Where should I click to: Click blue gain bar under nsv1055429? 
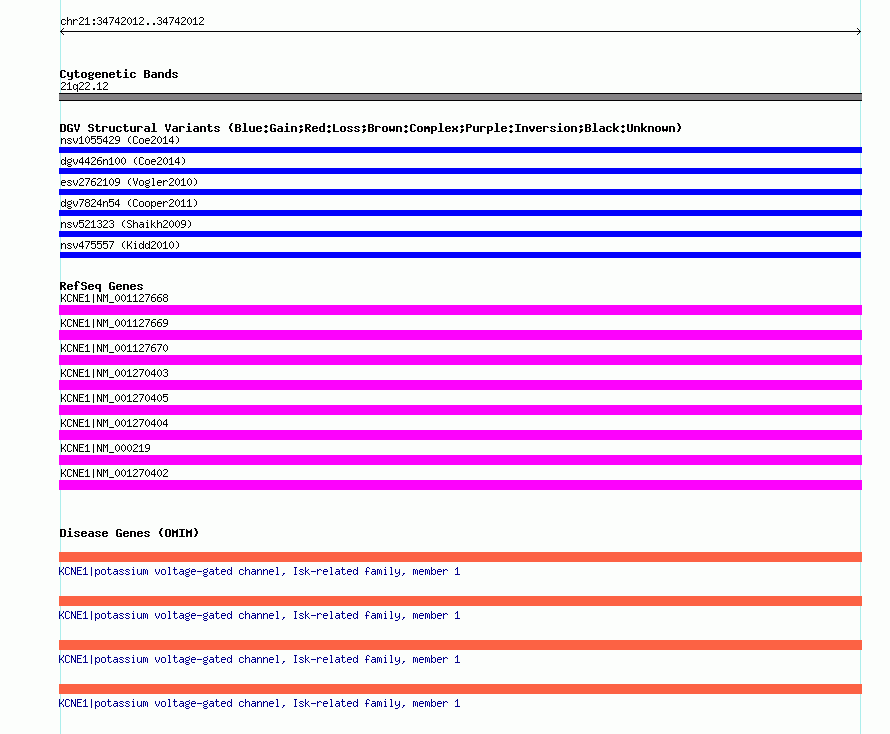(x=460, y=150)
